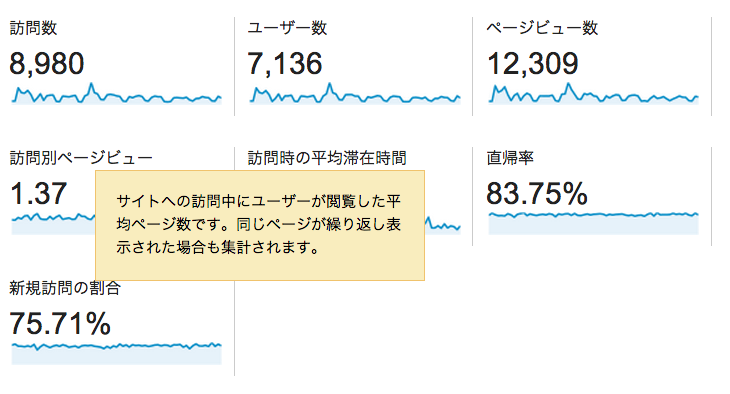Click the ユーザー数 metric label
Image resolution: width=730 pixels, height=394 pixels.
click(287, 28)
